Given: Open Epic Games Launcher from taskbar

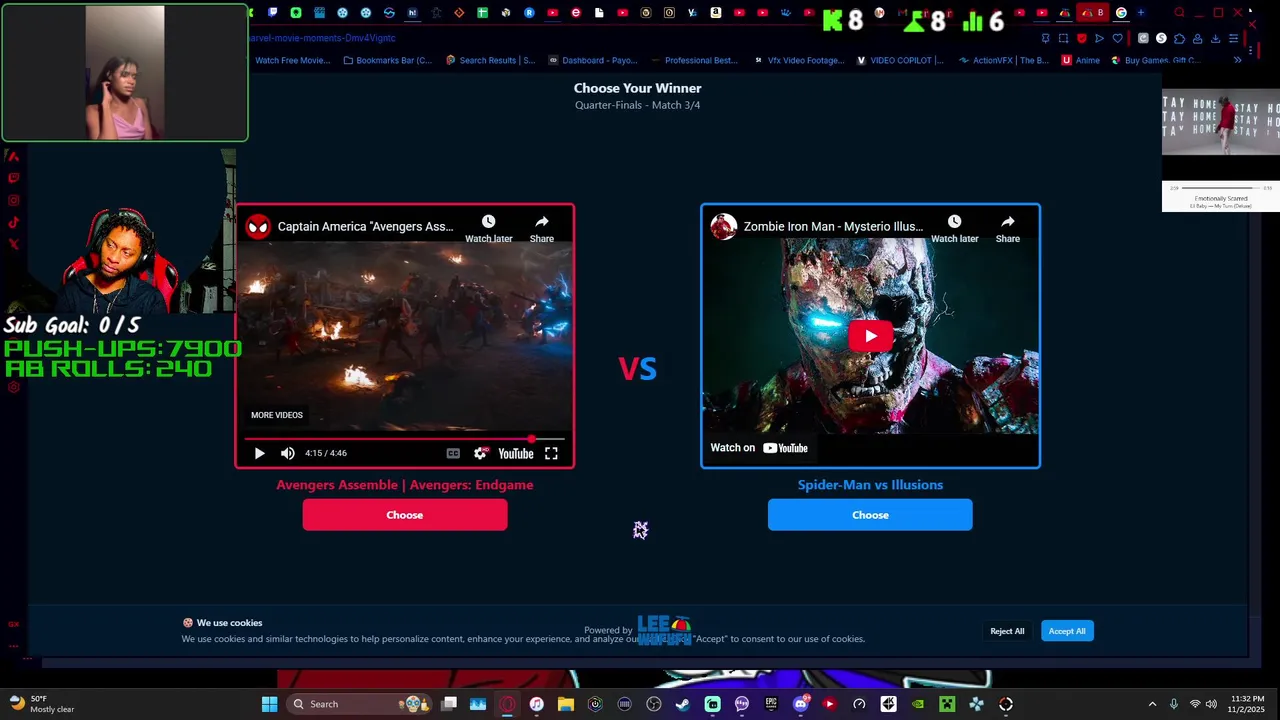Looking at the screenshot, I should point(771,704).
